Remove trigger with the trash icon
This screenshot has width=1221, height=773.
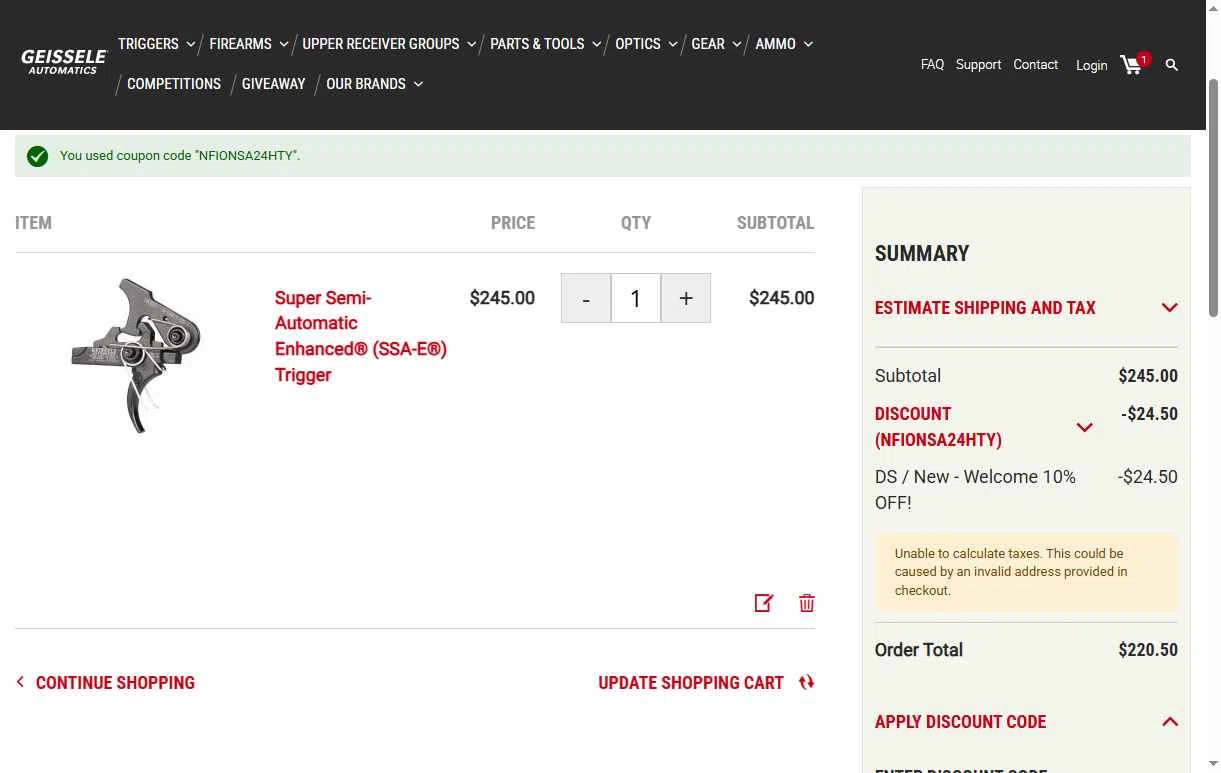(807, 603)
